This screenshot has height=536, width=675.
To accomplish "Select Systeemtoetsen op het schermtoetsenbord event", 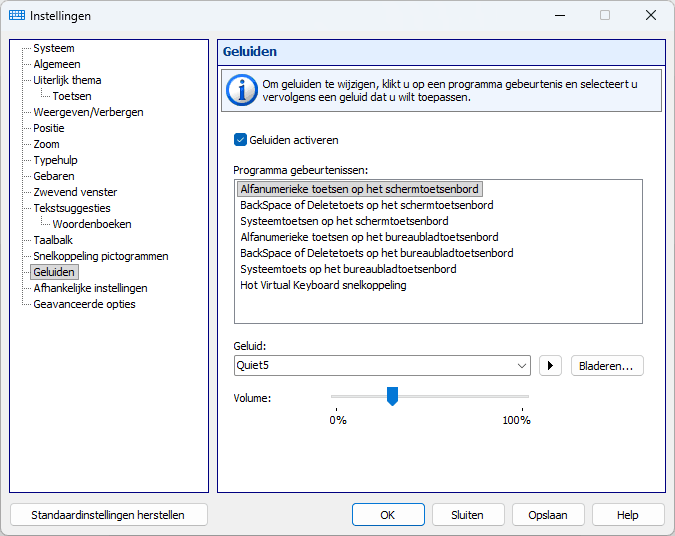I will (x=344, y=221).
